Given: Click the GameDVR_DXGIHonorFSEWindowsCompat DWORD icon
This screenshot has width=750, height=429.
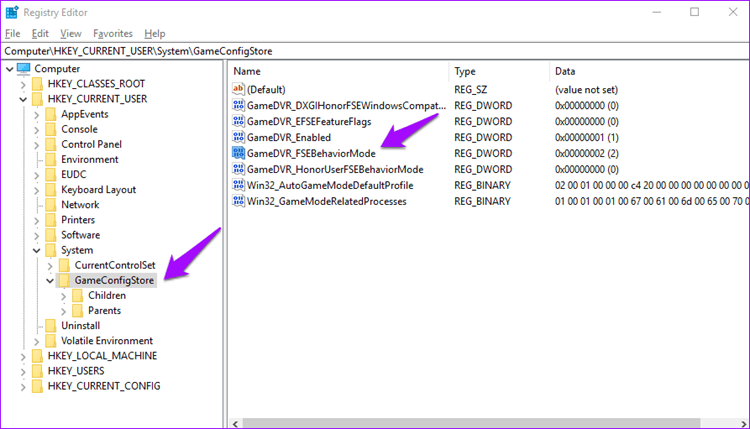Looking at the screenshot, I should [x=238, y=105].
